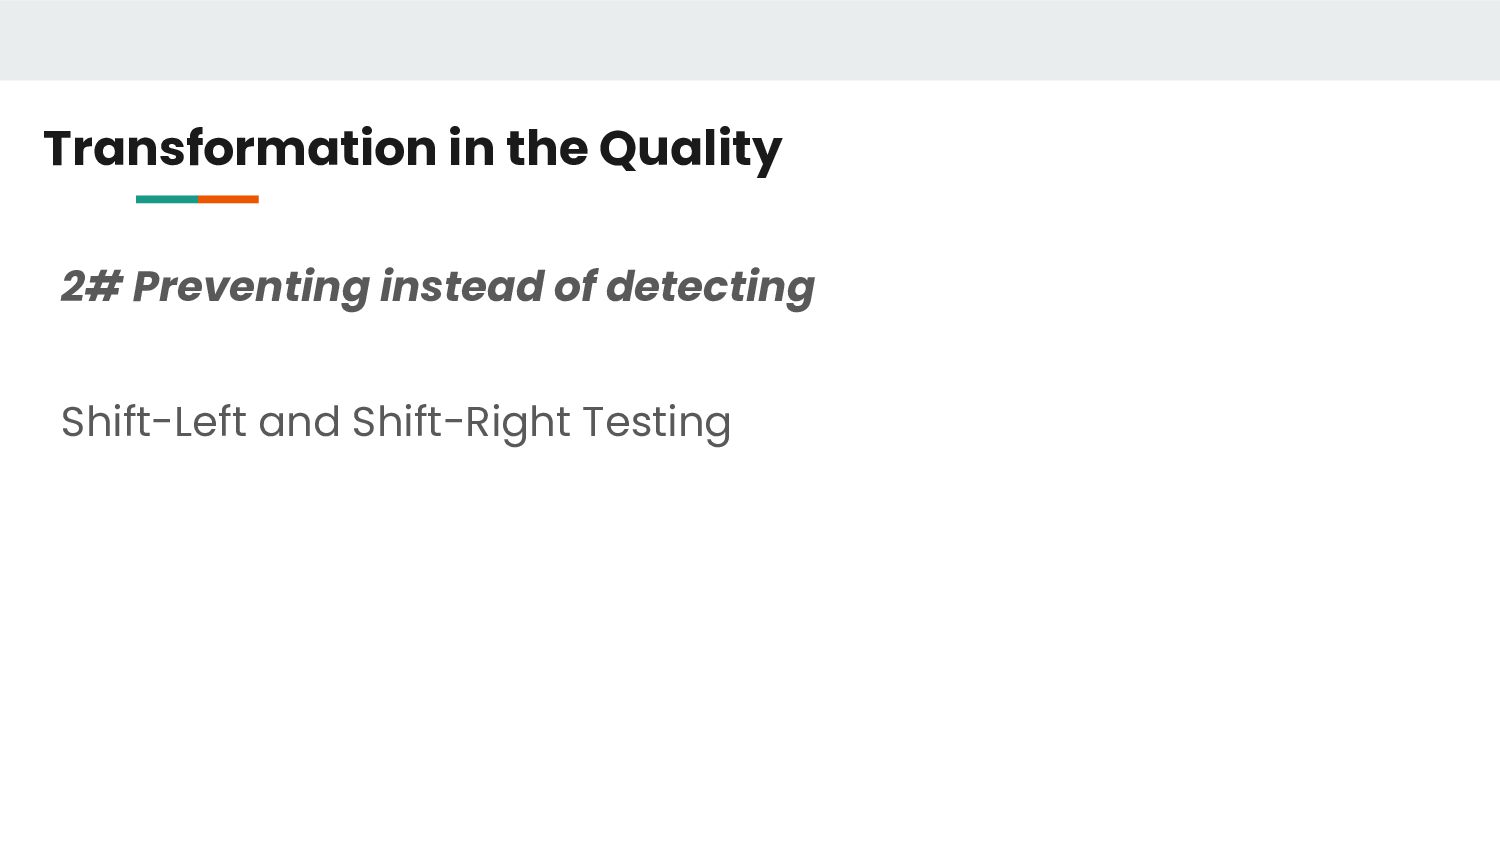The image size is (1500, 844).
Task: Click the word "of" in the italic subtitle
Action: [575, 287]
